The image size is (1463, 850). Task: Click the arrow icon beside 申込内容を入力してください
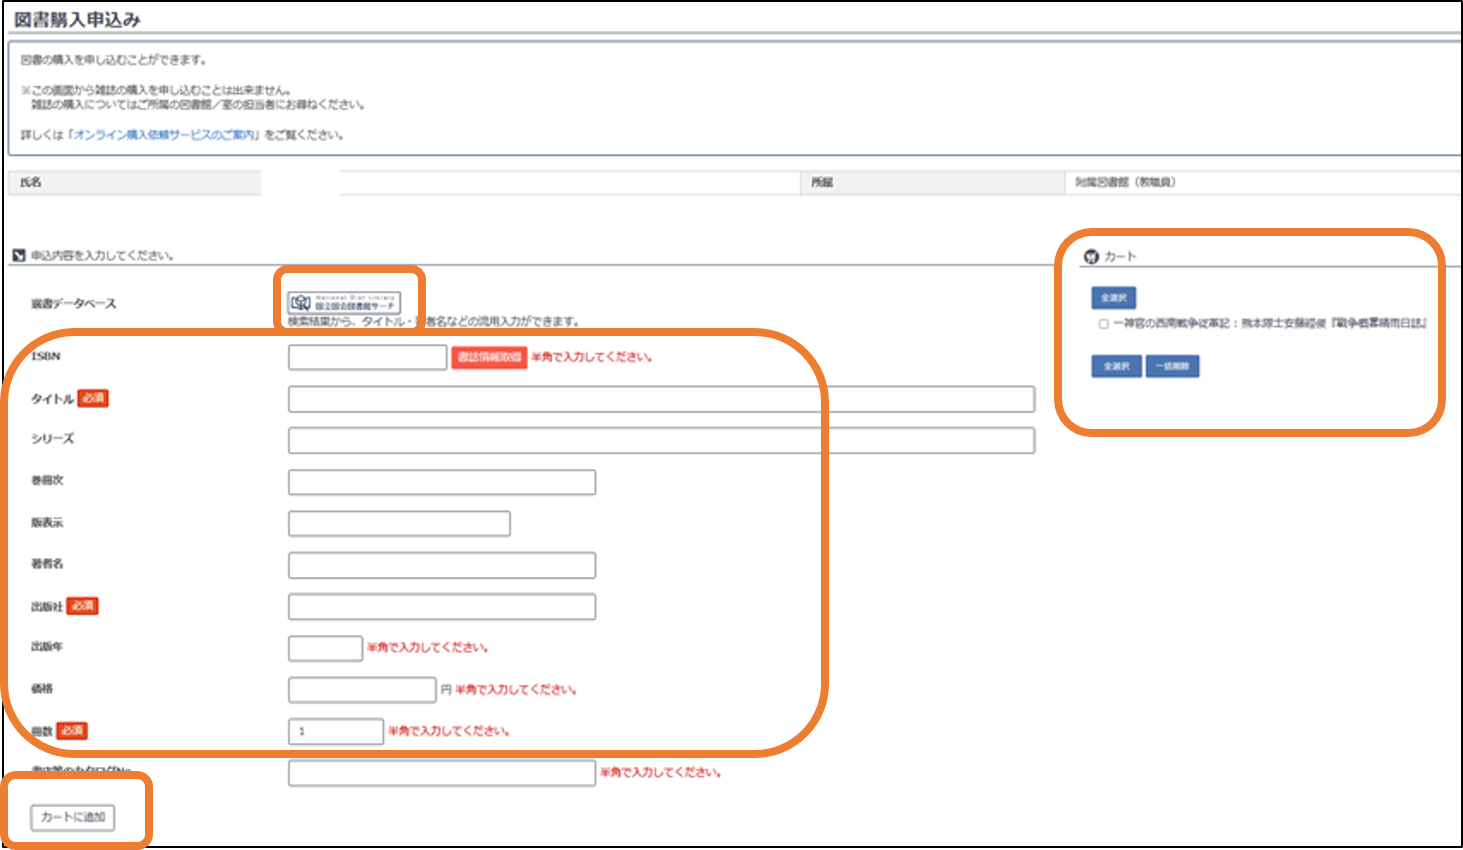click(x=19, y=256)
